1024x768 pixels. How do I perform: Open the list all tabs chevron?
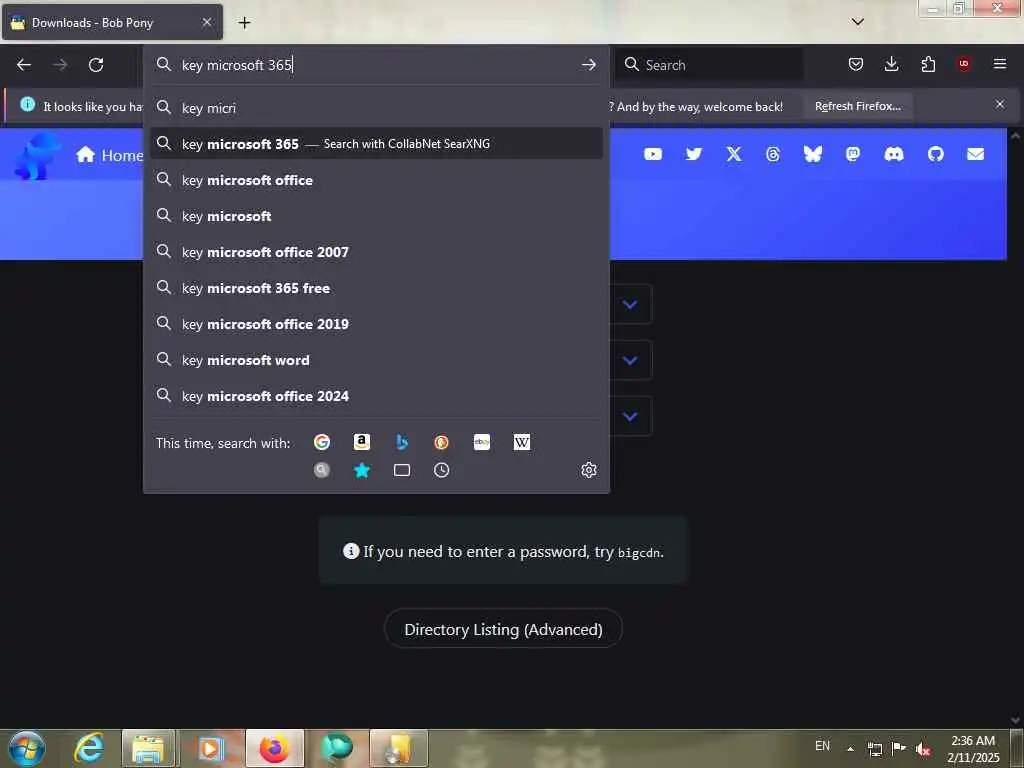[x=858, y=22]
